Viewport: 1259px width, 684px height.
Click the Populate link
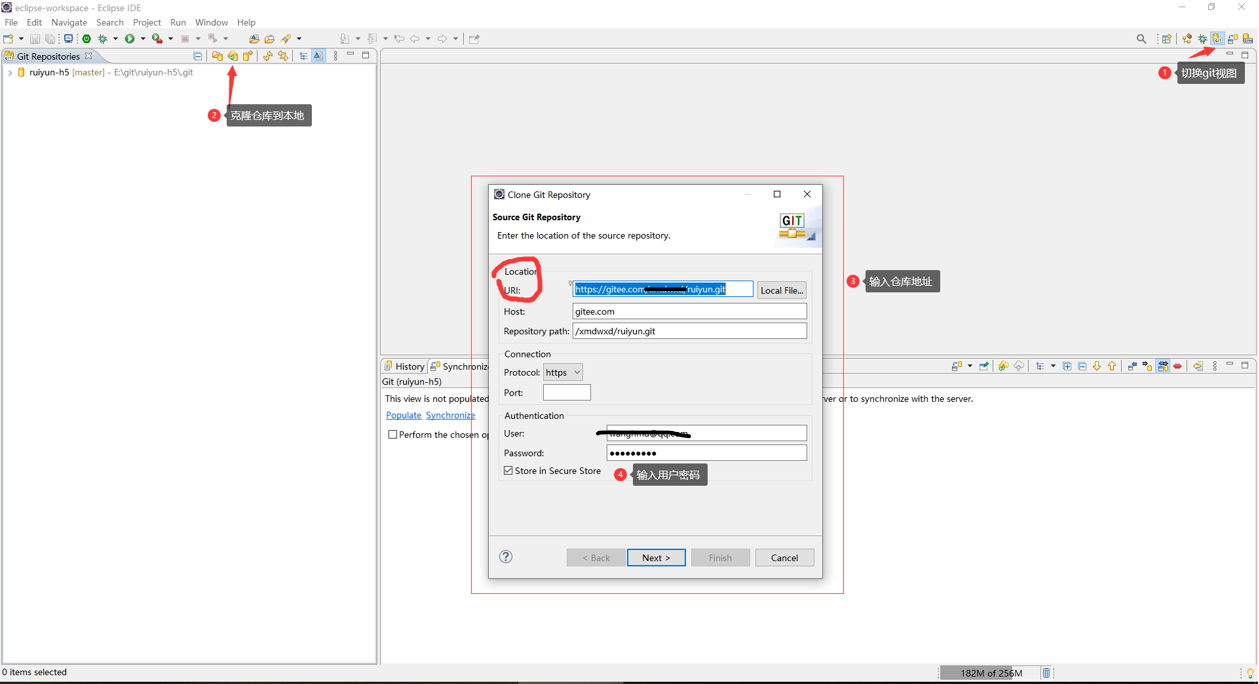click(x=403, y=415)
